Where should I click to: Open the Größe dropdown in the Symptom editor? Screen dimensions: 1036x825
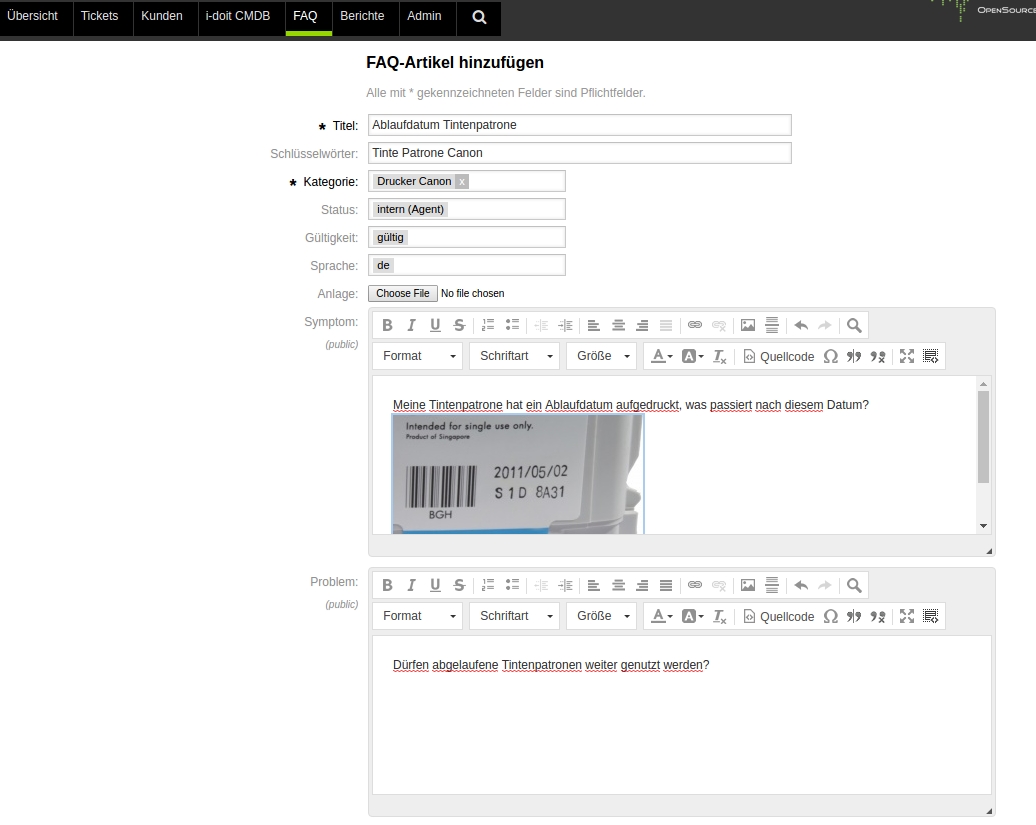coord(602,356)
